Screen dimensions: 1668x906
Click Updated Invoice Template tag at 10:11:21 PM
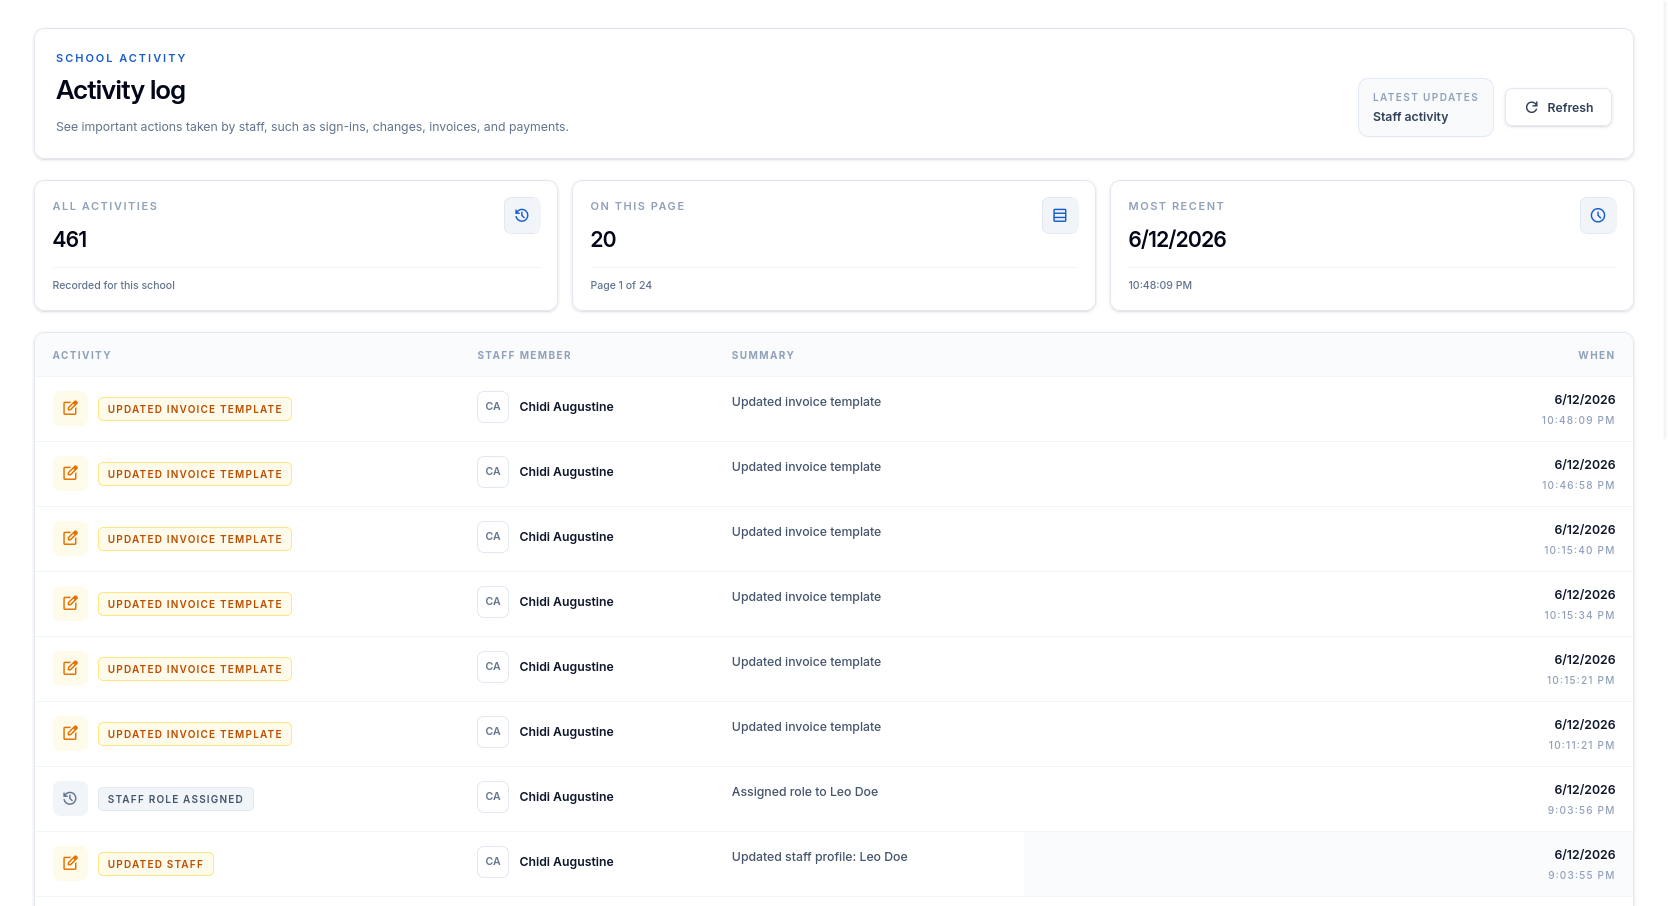point(195,734)
